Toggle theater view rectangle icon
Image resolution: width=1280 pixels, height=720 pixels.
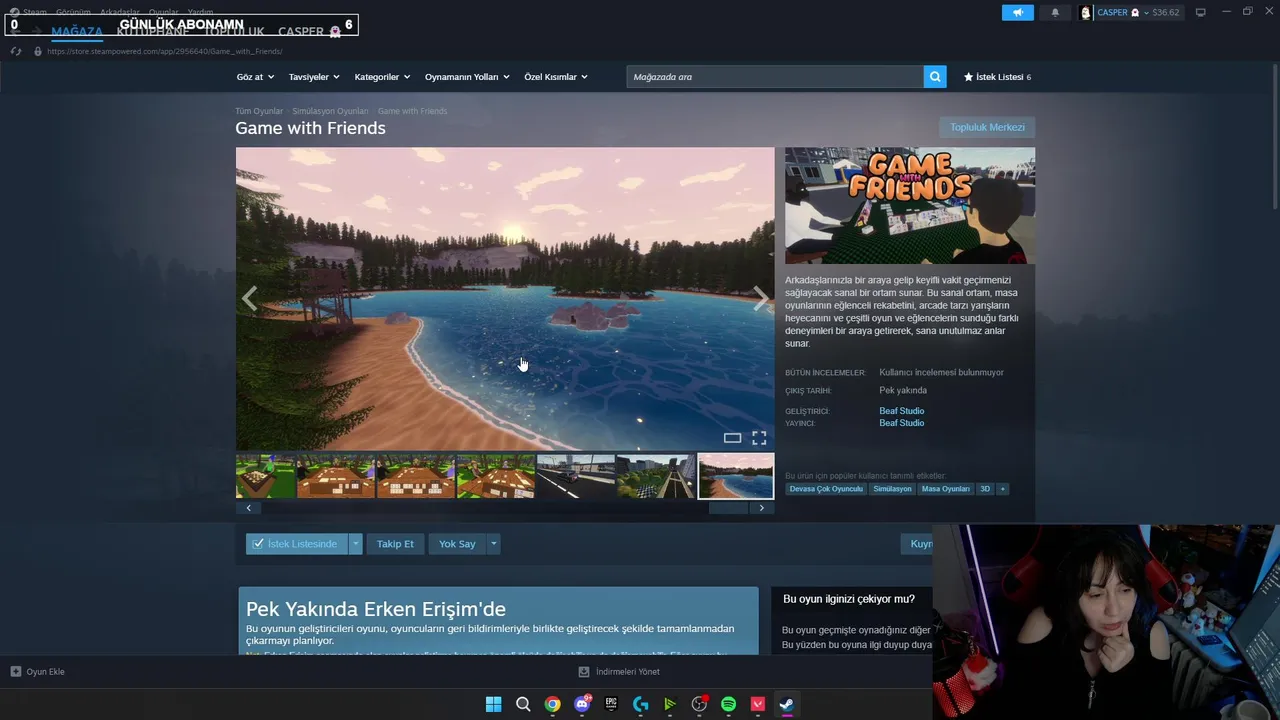[x=732, y=438]
